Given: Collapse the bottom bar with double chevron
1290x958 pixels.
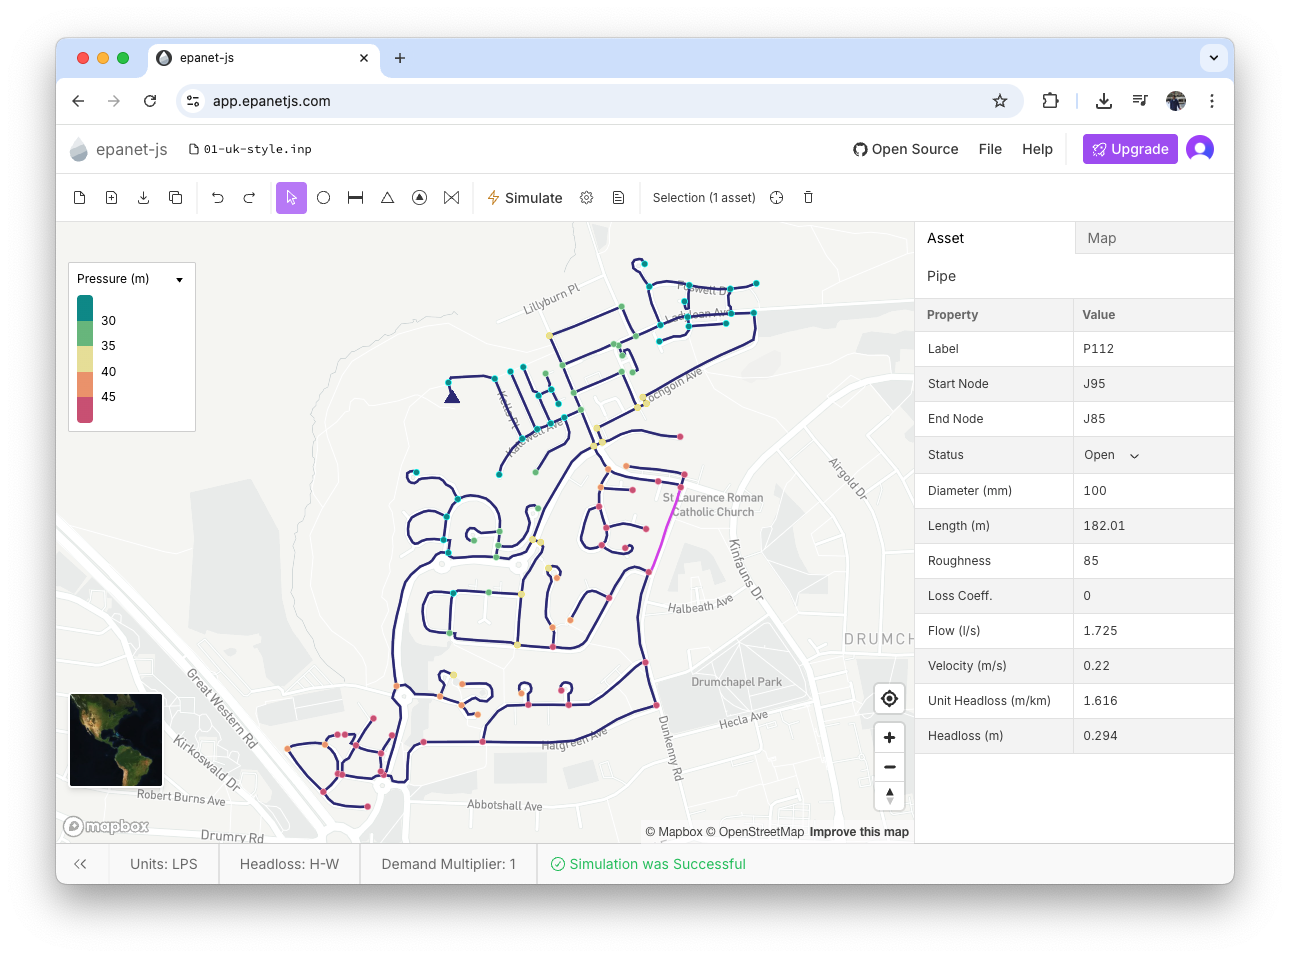Looking at the screenshot, I should [80, 864].
